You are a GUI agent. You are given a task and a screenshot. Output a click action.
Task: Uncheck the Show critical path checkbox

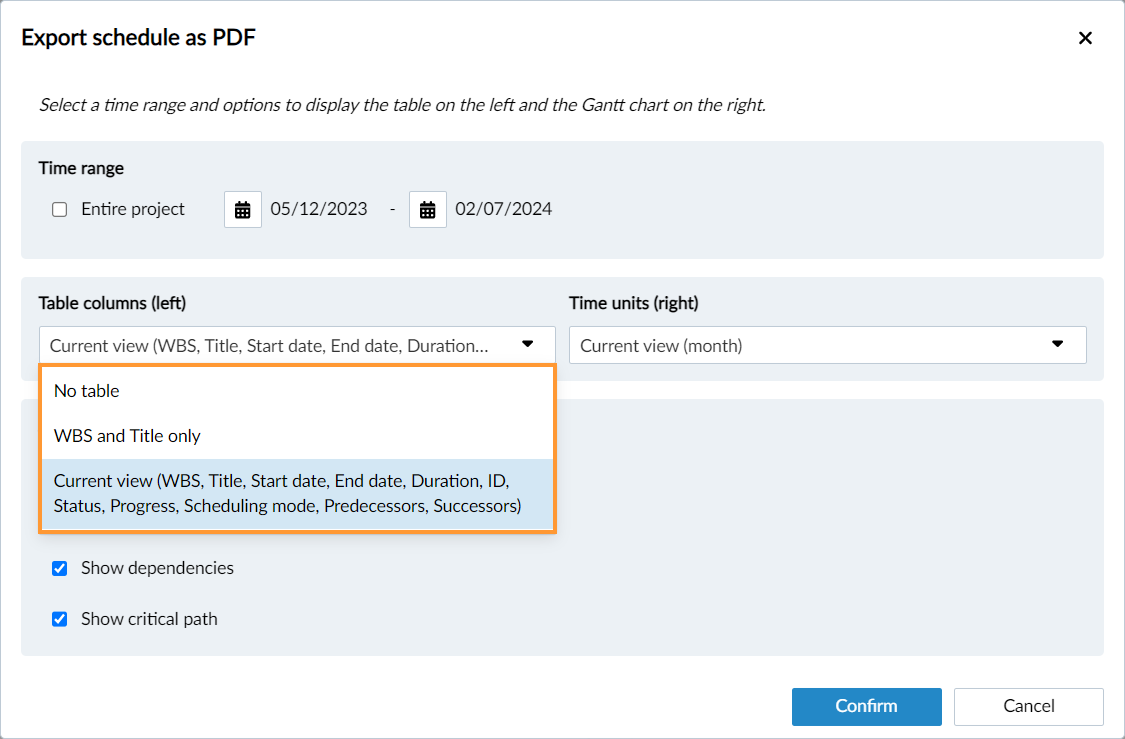60,619
